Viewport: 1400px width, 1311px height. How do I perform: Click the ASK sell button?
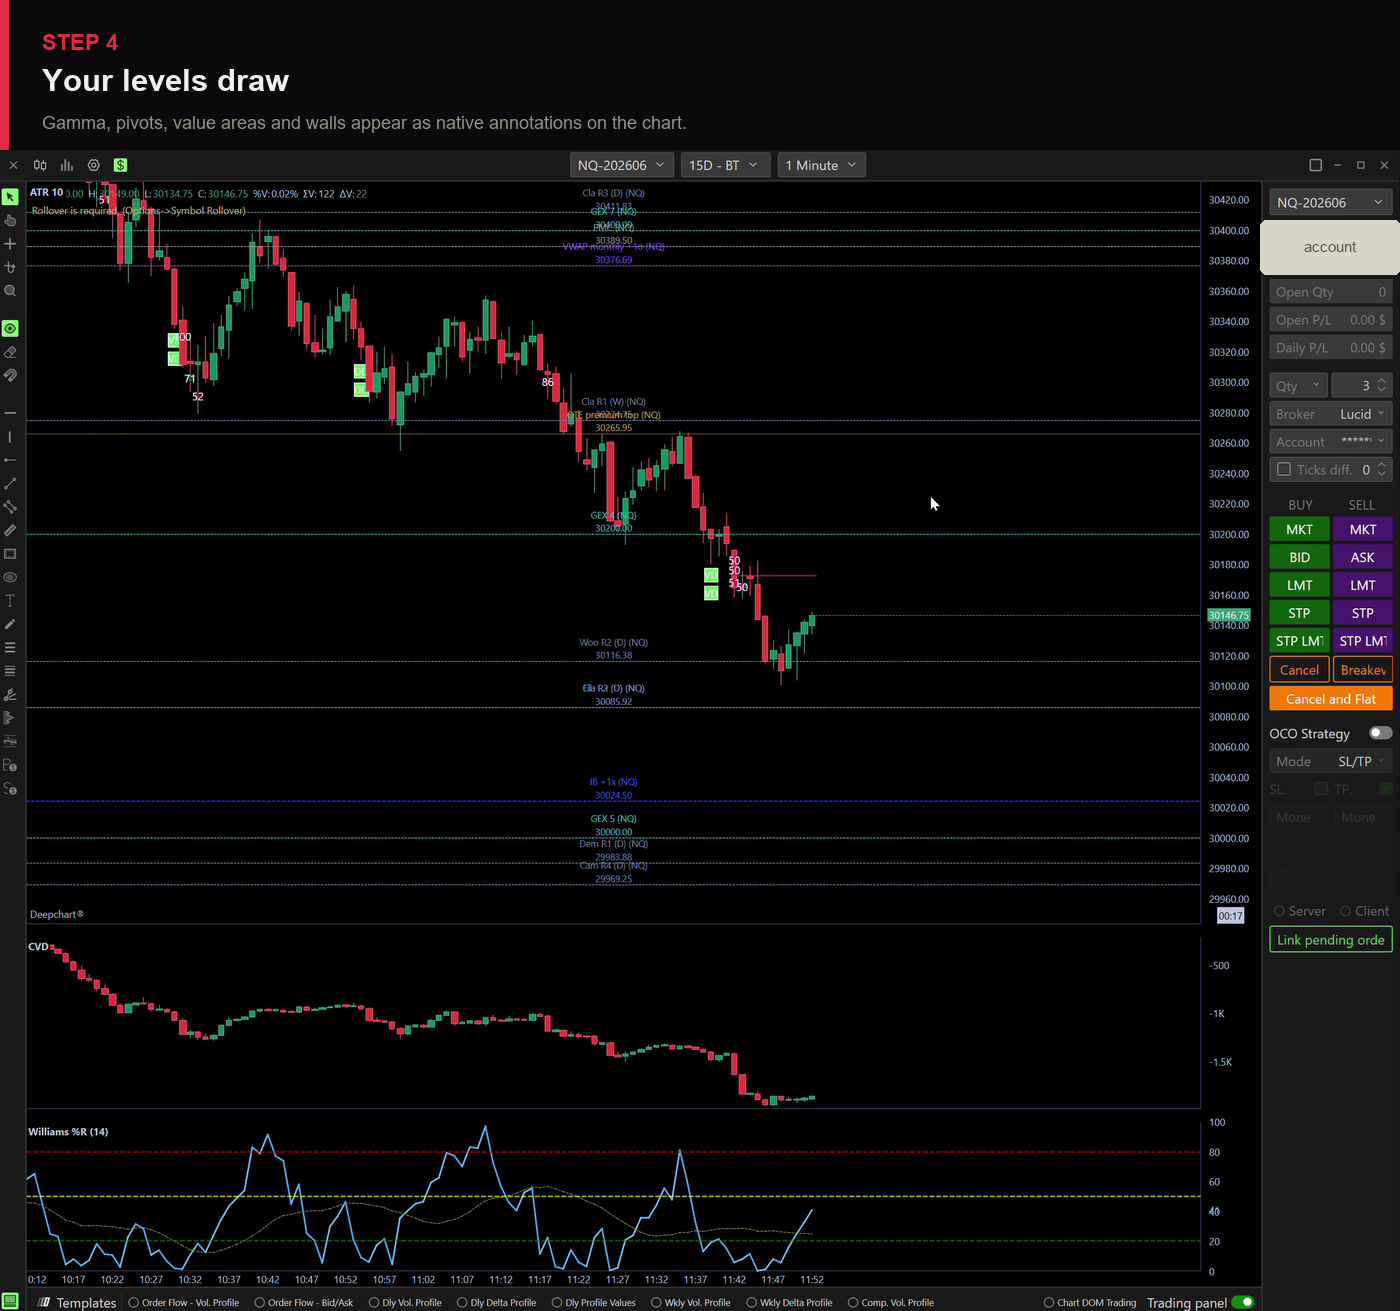coord(1362,557)
